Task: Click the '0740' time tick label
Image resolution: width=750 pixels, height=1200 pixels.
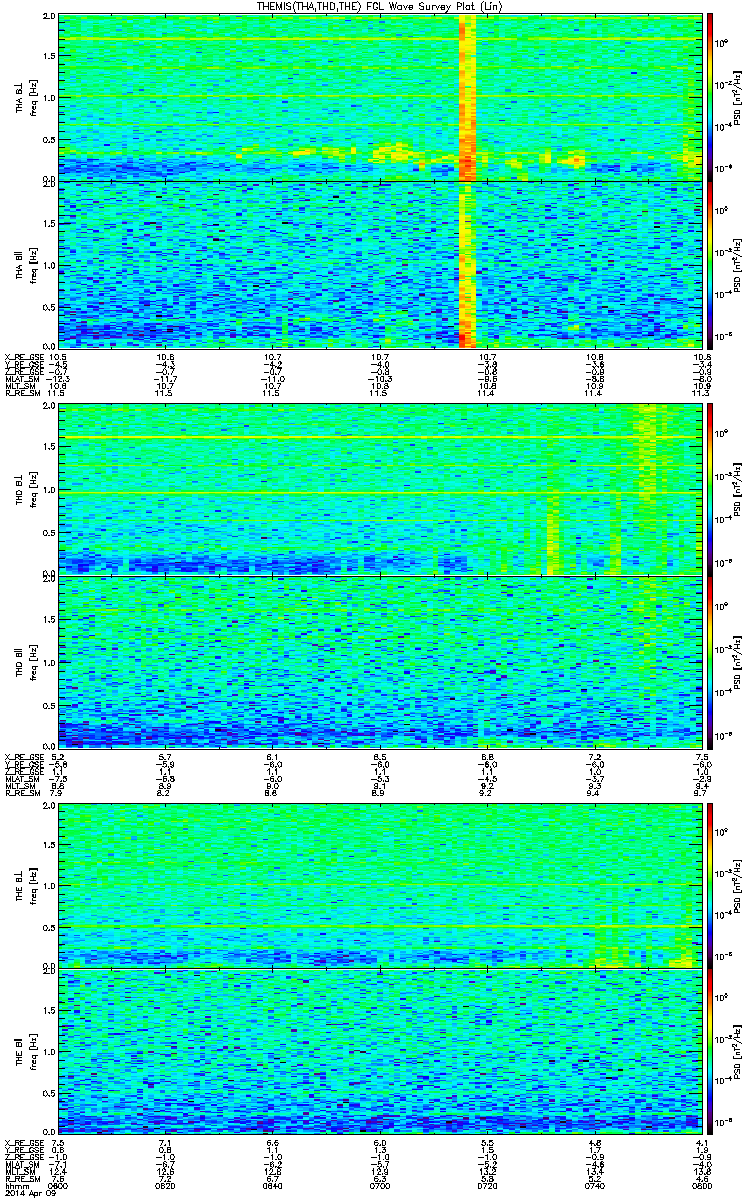Action: pos(594,1185)
